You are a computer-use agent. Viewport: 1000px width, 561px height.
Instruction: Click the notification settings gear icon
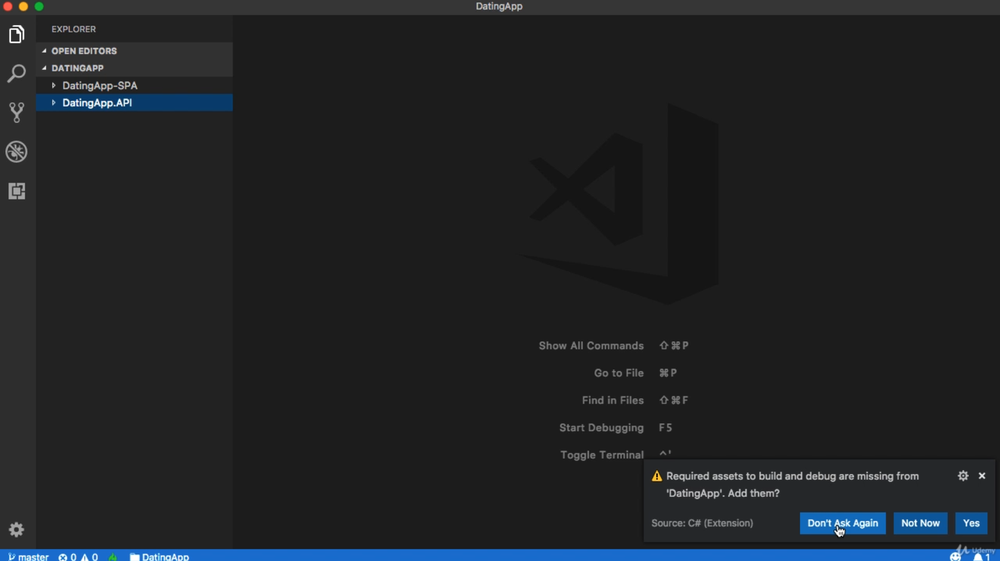point(963,476)
